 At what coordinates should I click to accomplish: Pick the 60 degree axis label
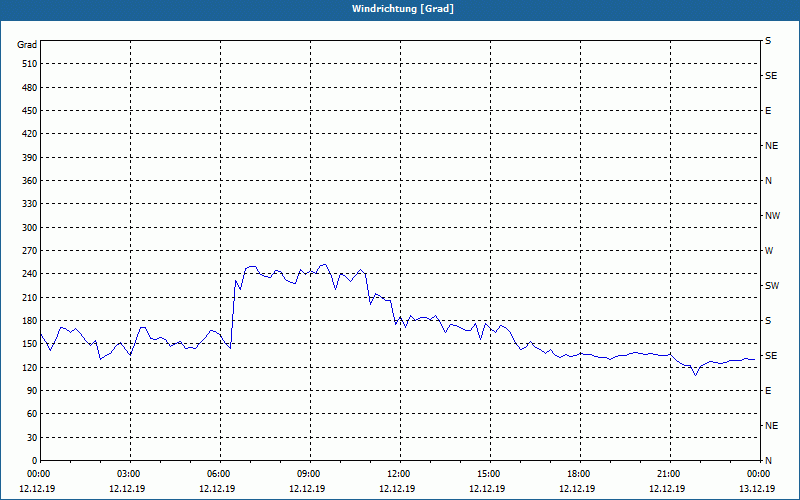32,414
